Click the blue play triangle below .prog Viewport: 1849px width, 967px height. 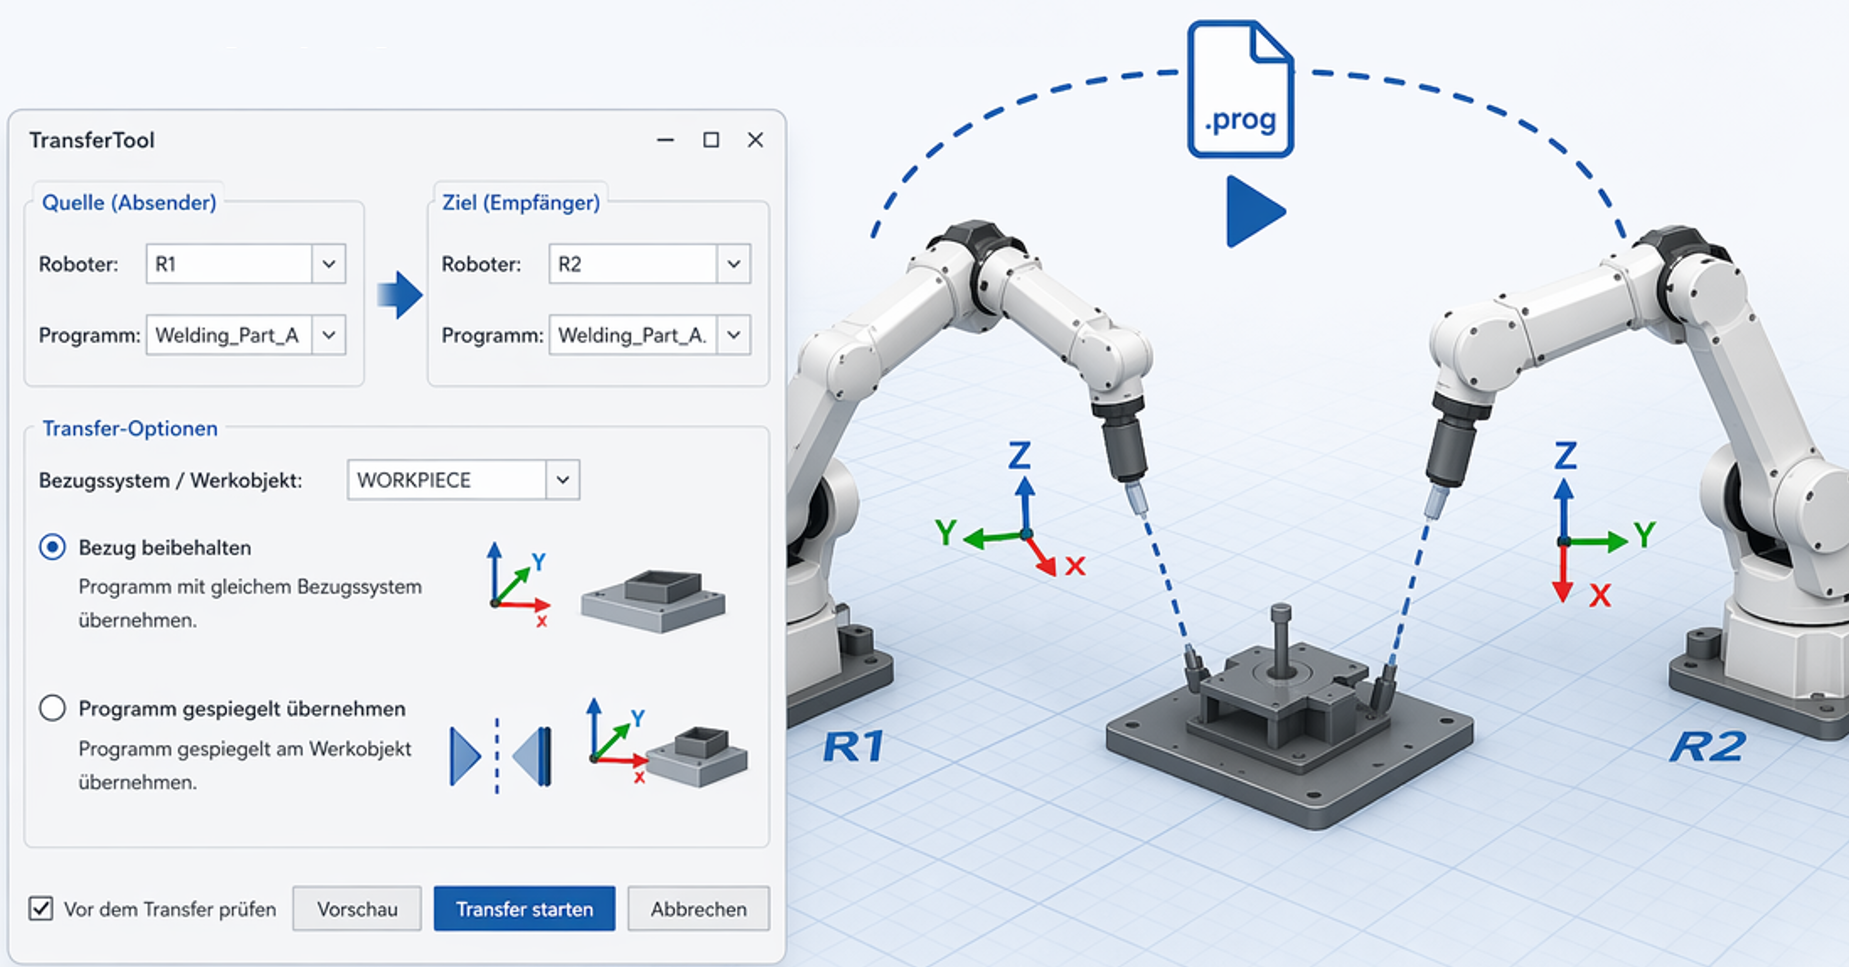point(1255,211)
